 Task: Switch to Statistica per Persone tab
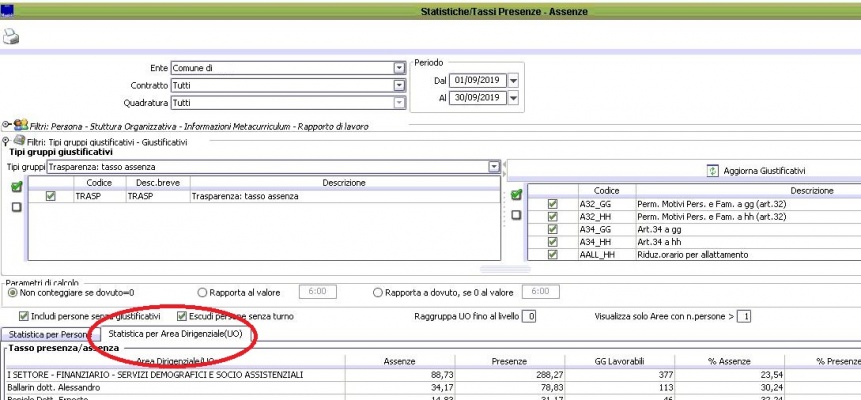point(46,333)
